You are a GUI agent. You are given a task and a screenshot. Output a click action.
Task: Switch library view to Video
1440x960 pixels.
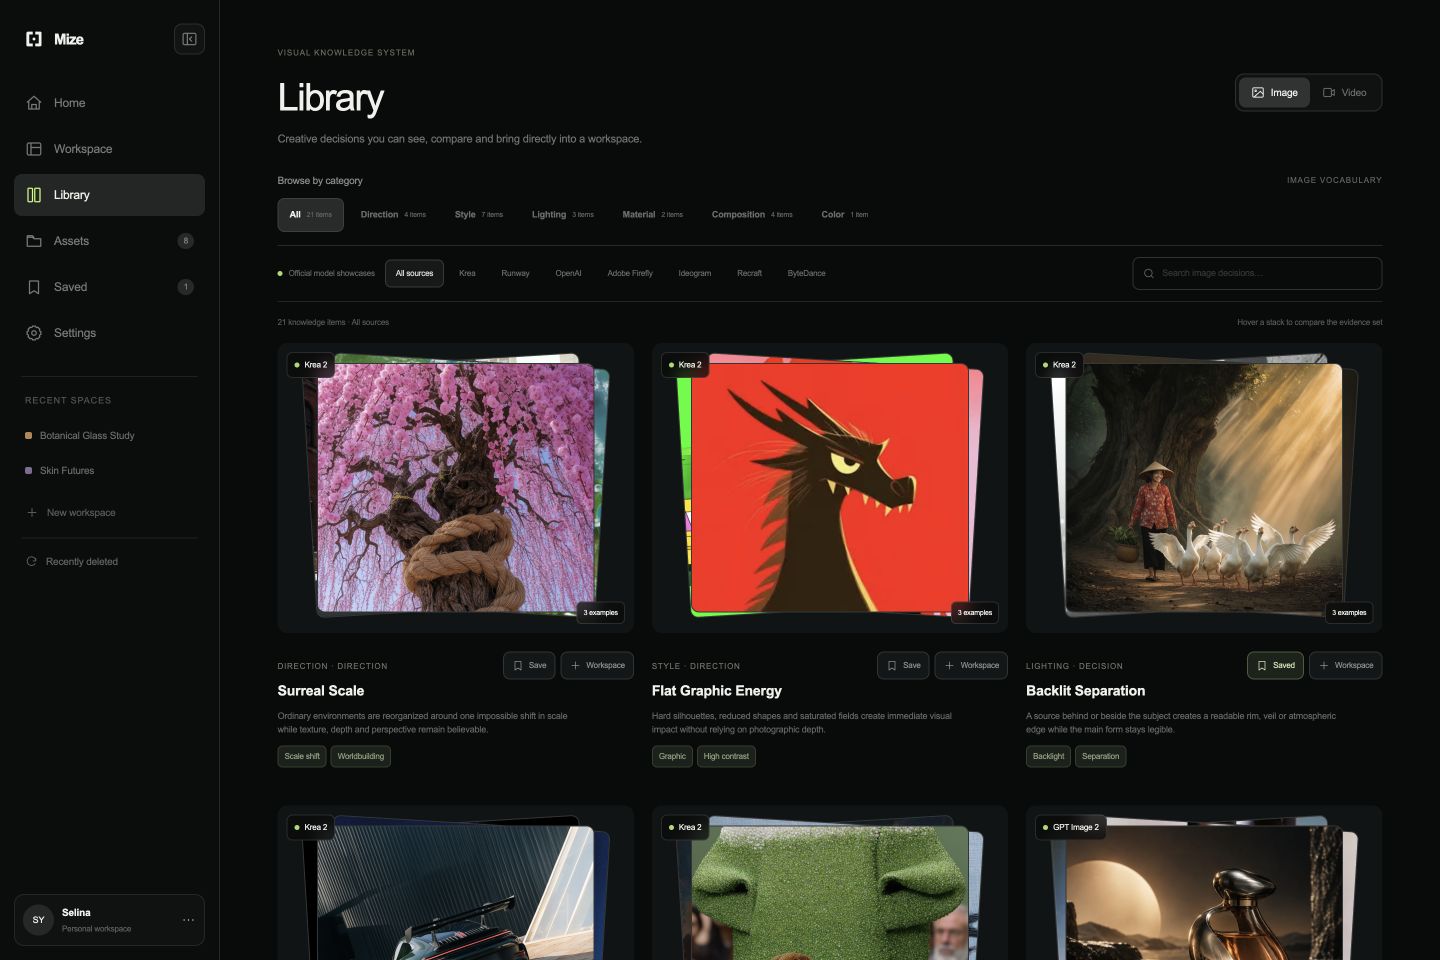pos(1344,93)
